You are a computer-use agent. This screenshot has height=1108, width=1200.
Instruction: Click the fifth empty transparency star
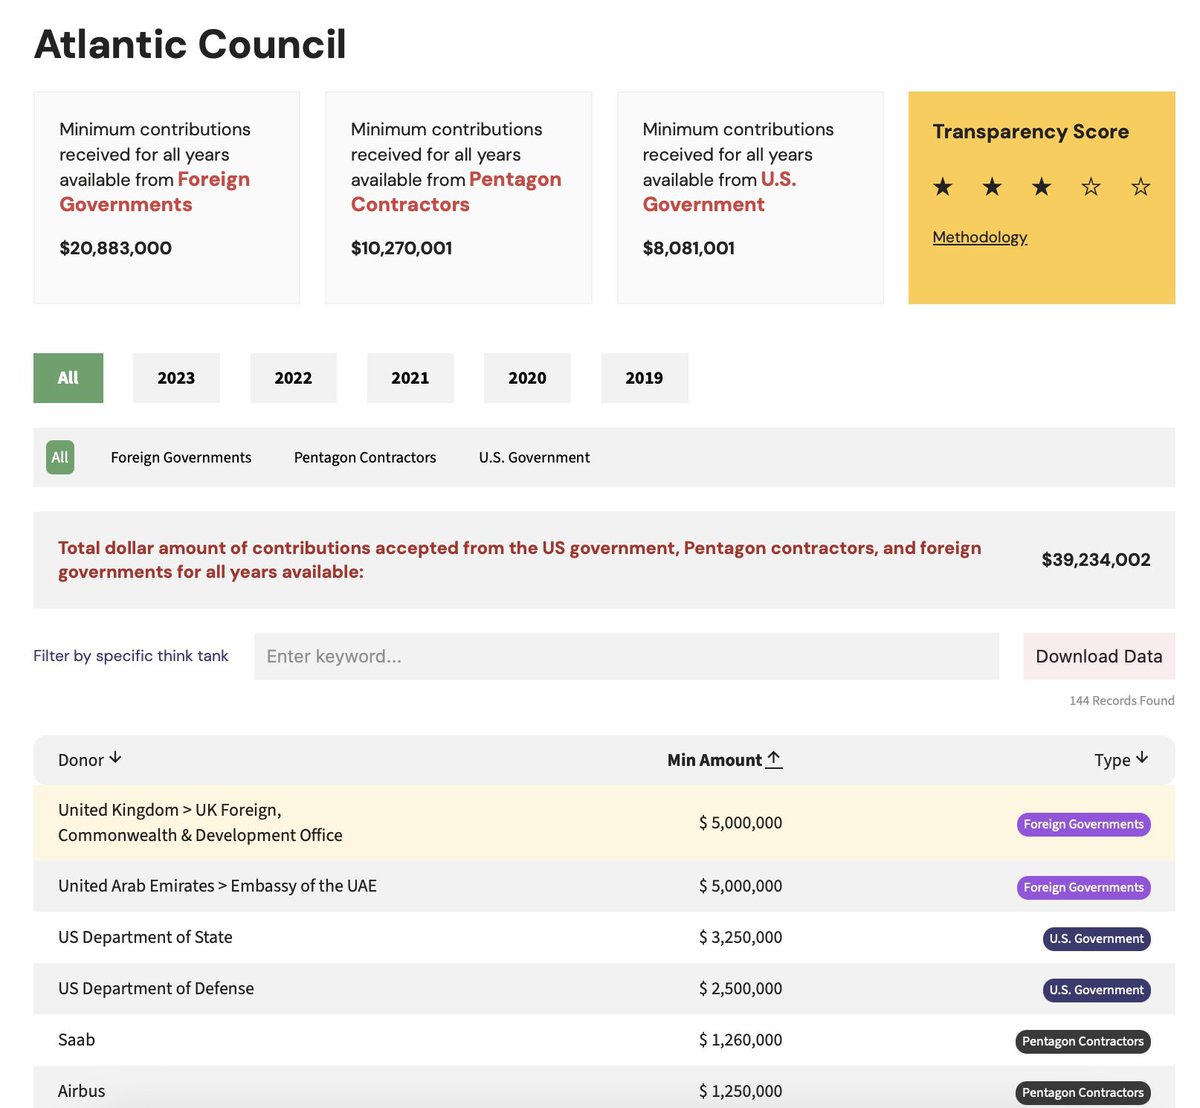pyautogui.click(x=1141, y=187)
